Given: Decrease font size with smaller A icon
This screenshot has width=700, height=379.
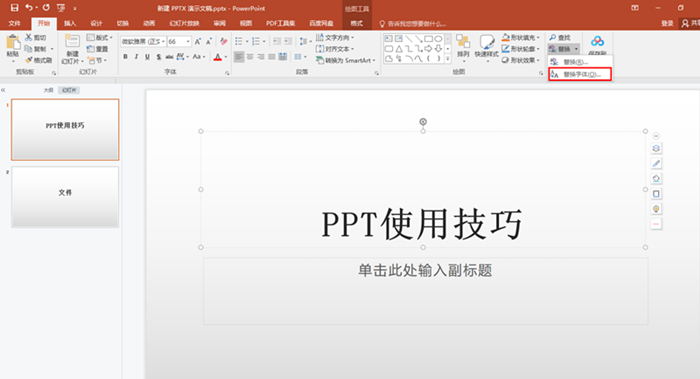Looking at the screenshot, I should coord(208,42).
